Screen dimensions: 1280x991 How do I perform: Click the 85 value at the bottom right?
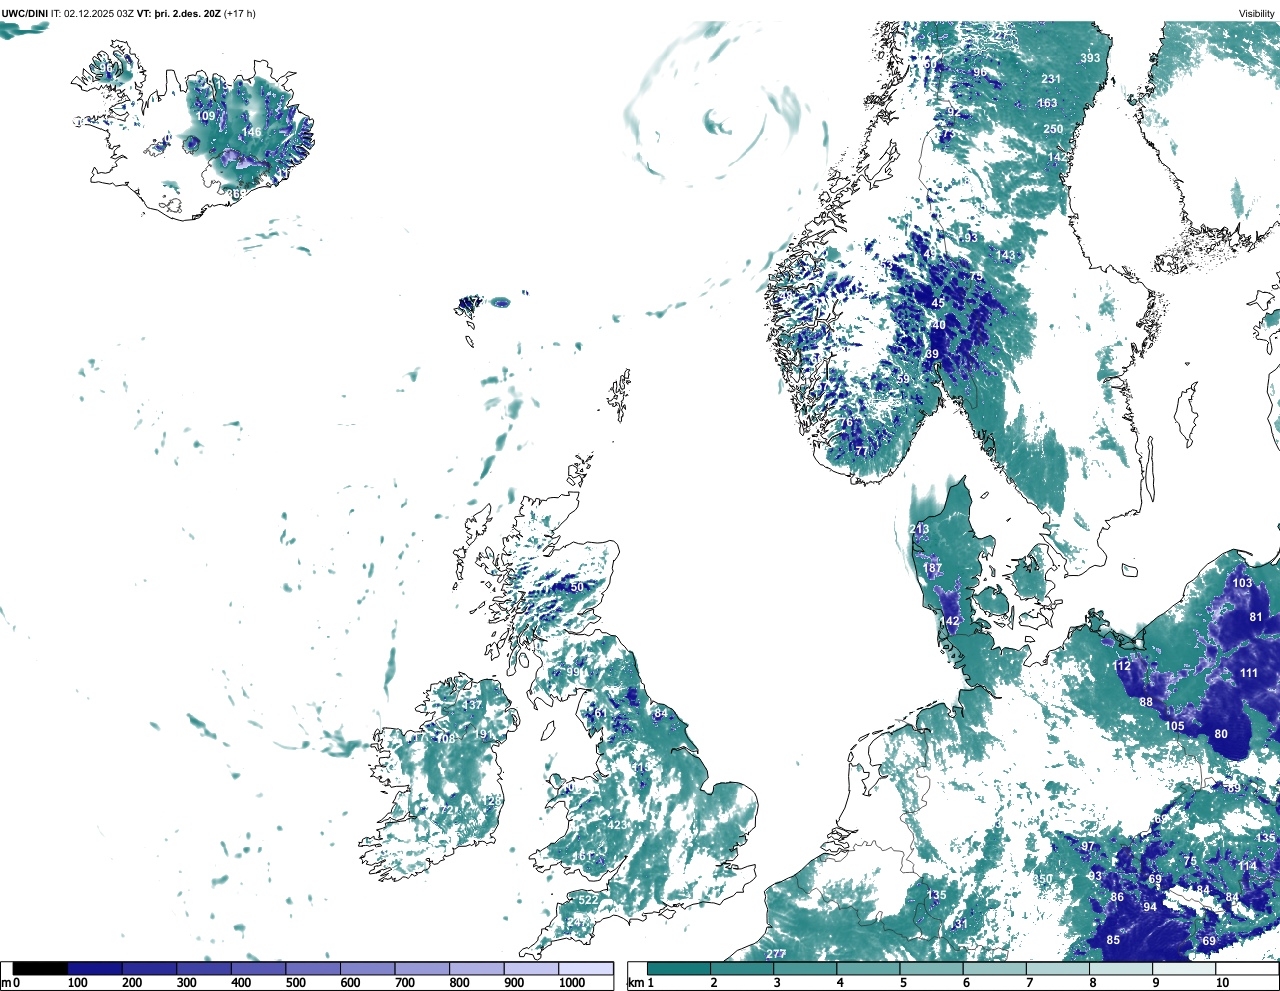click(1113, 940)
